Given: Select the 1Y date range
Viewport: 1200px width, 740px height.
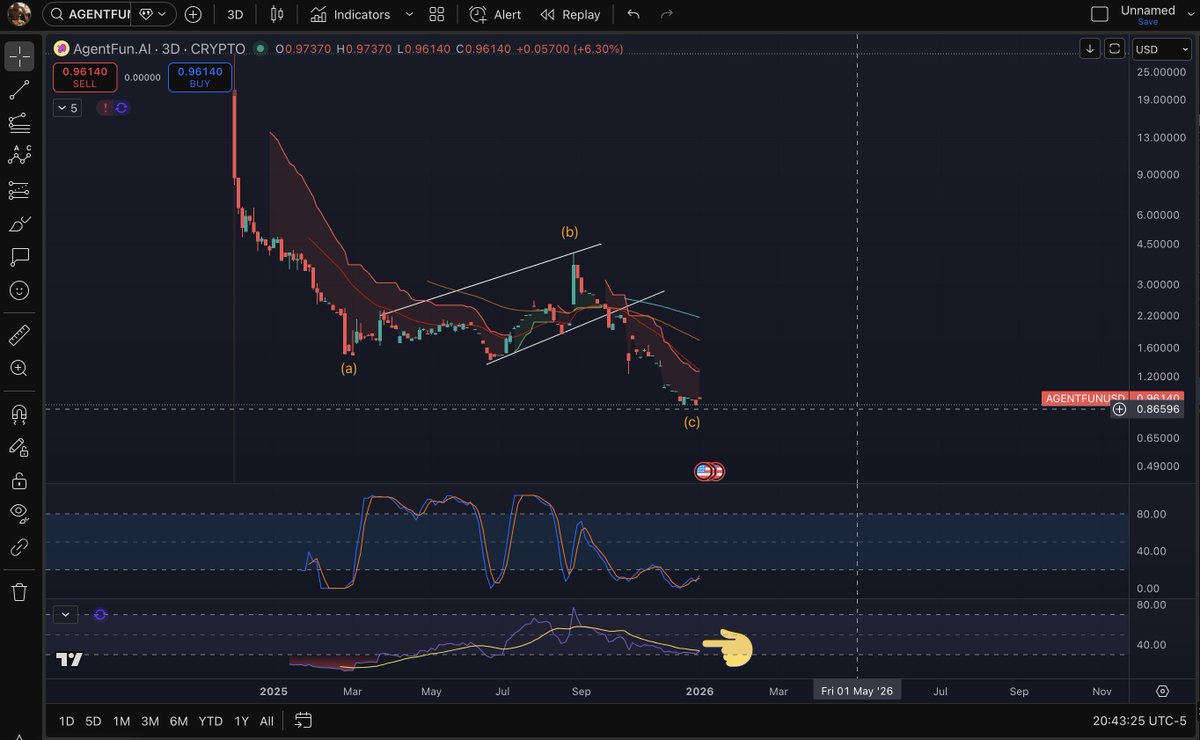Looking at the screenshot, I should click(x=241, y=720).
